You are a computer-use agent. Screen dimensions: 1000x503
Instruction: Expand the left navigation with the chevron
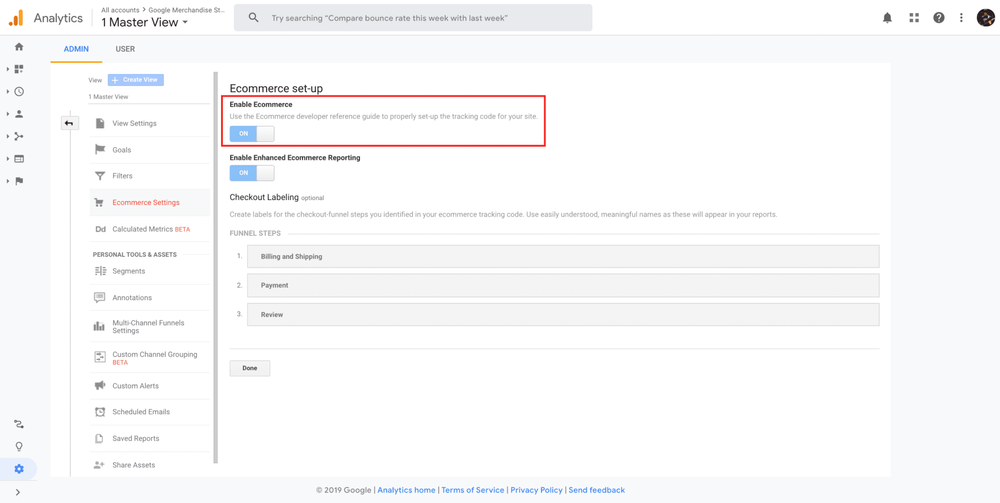tap(17, 492)
